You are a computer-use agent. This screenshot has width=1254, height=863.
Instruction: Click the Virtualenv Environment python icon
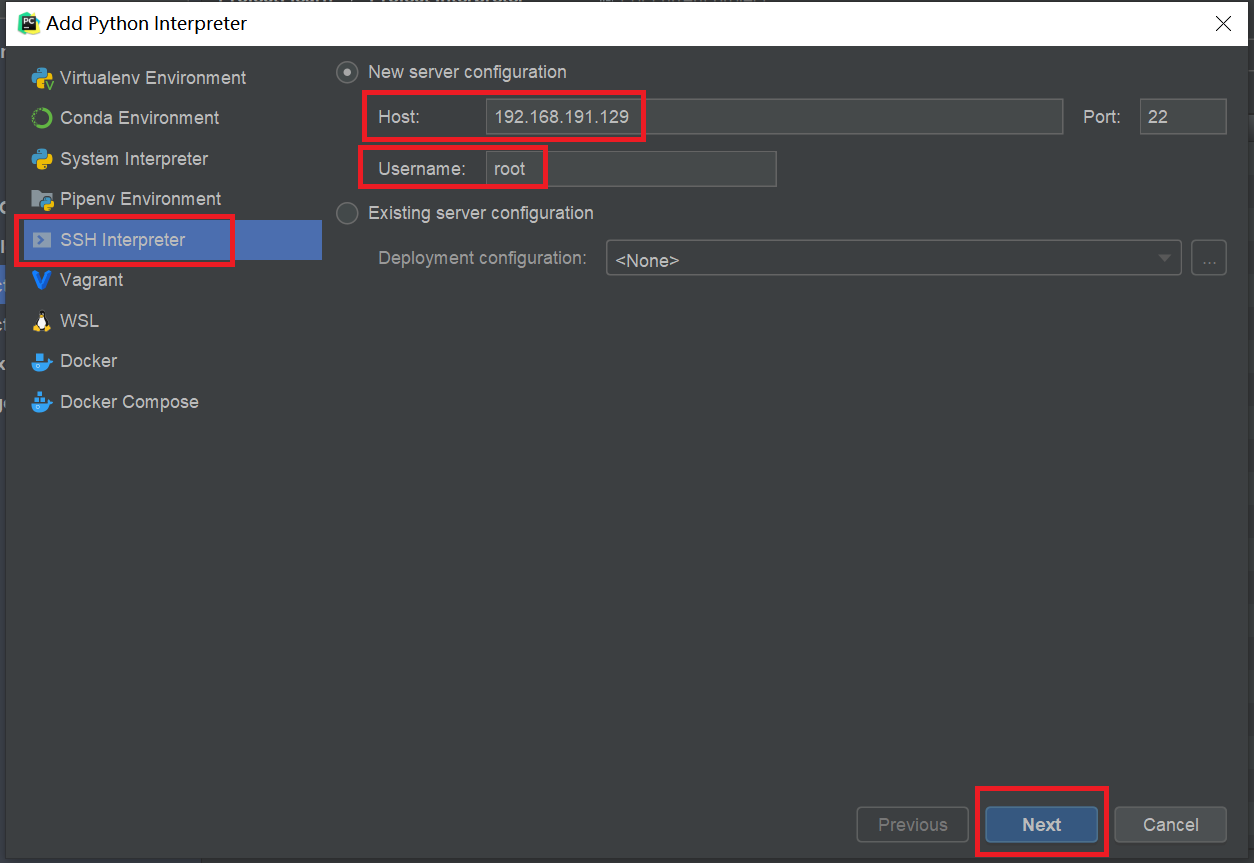pyautogui.click(x=42, y=78)
